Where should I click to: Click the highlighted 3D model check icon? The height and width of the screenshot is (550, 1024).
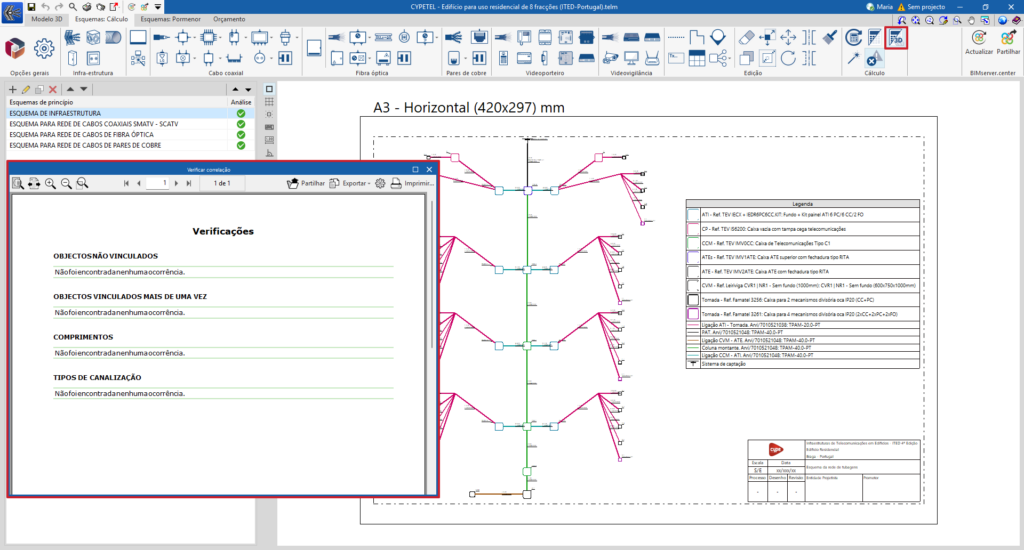(897, 38)
